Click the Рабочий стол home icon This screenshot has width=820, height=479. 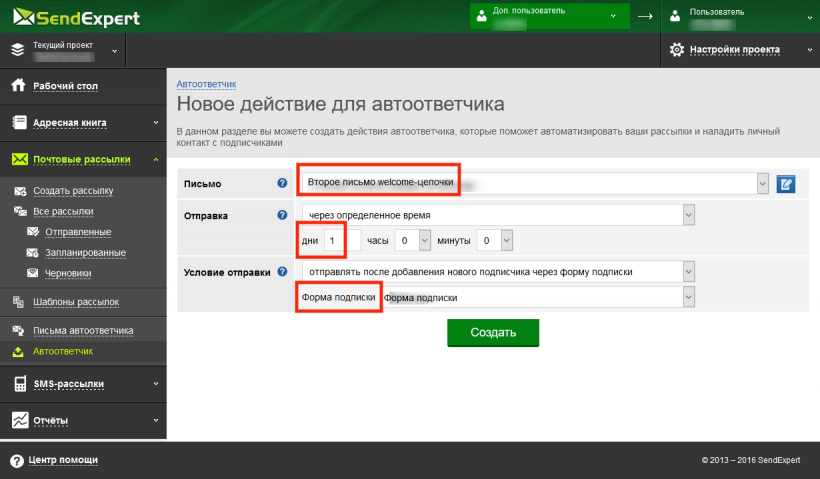[17, 86]
